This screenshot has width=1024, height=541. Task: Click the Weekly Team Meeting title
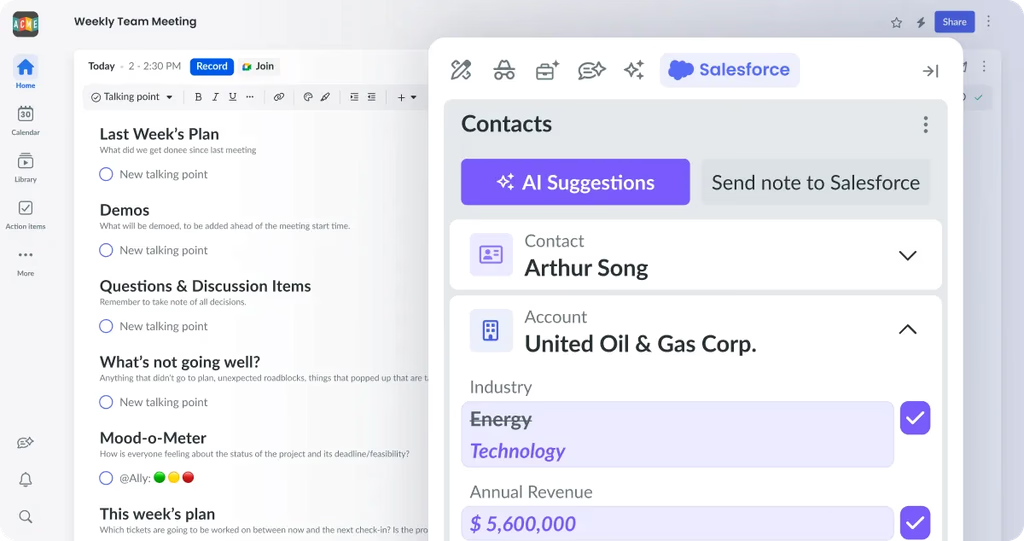pyautogui.click(x=135, y=22)
